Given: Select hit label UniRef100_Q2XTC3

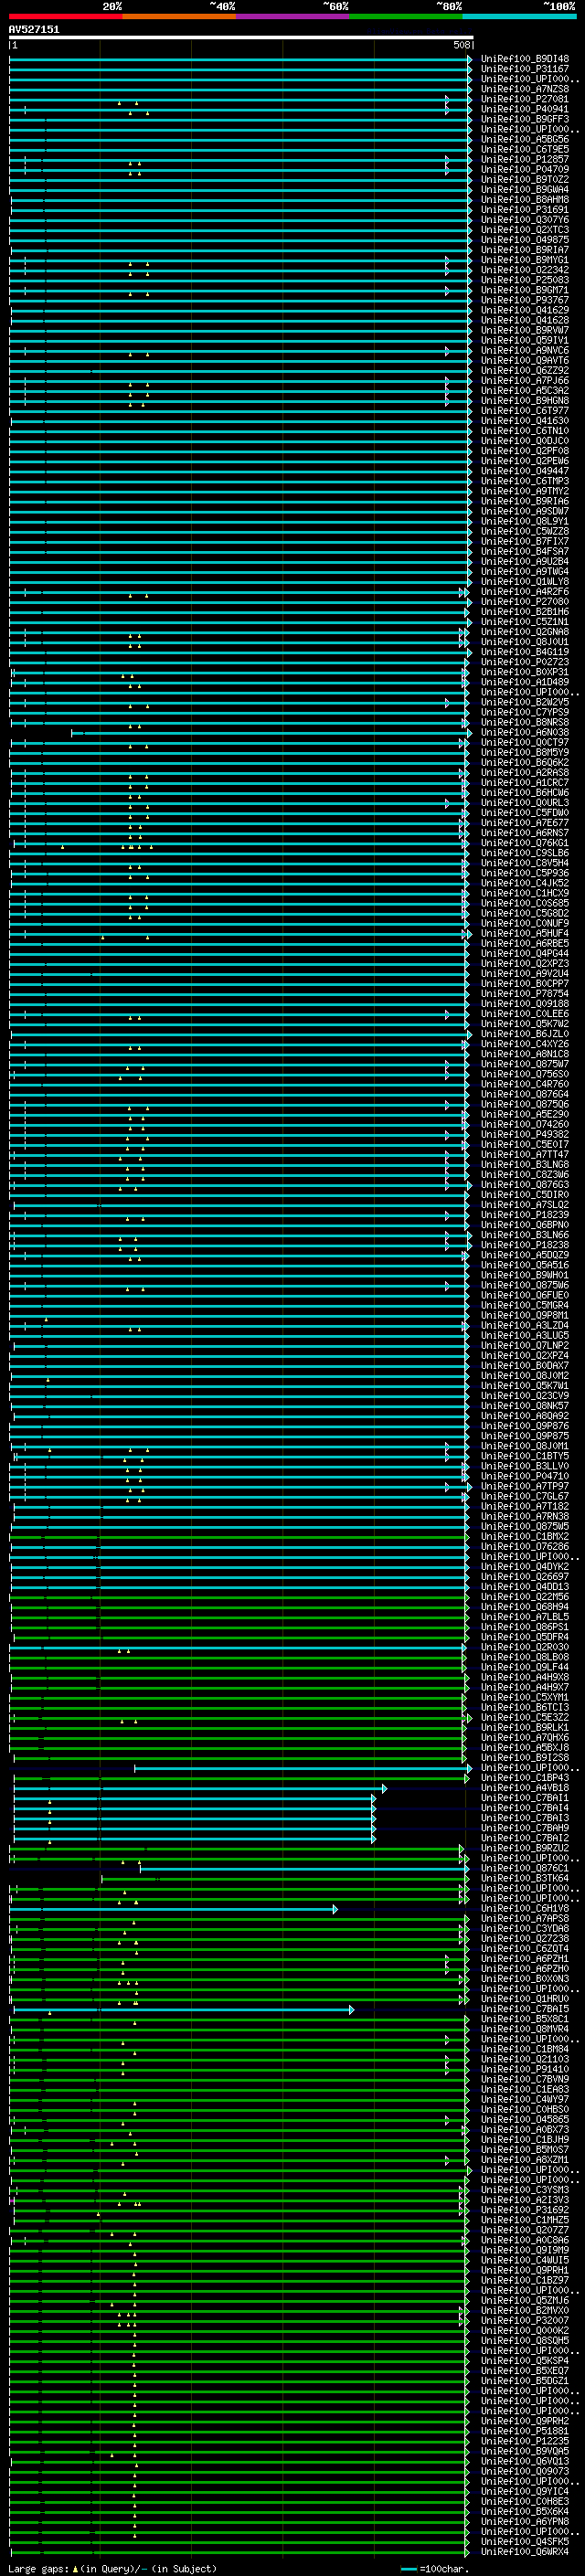Looking at the screenshot, I should pos(525,230).
